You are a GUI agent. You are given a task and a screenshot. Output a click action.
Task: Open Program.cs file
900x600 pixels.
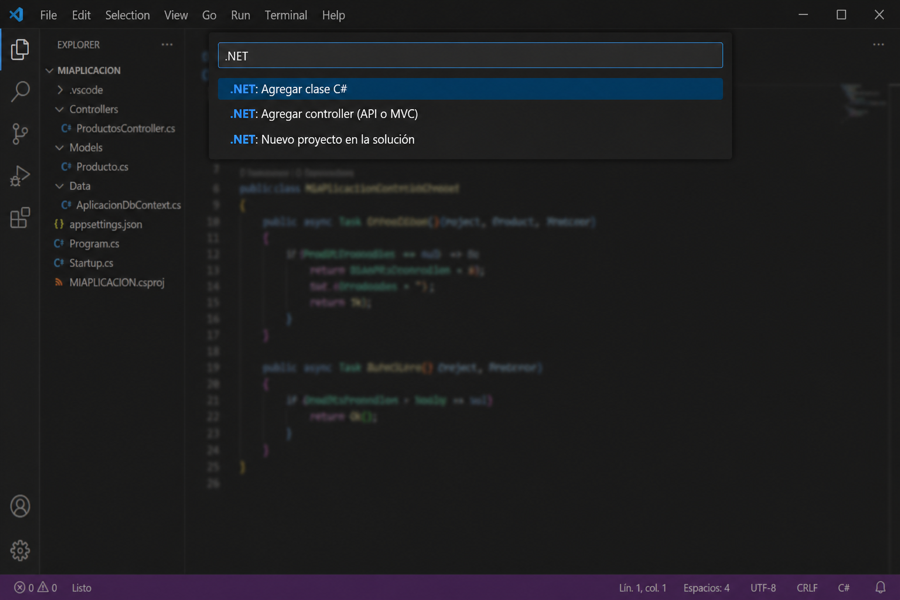(x=94, y=243)
